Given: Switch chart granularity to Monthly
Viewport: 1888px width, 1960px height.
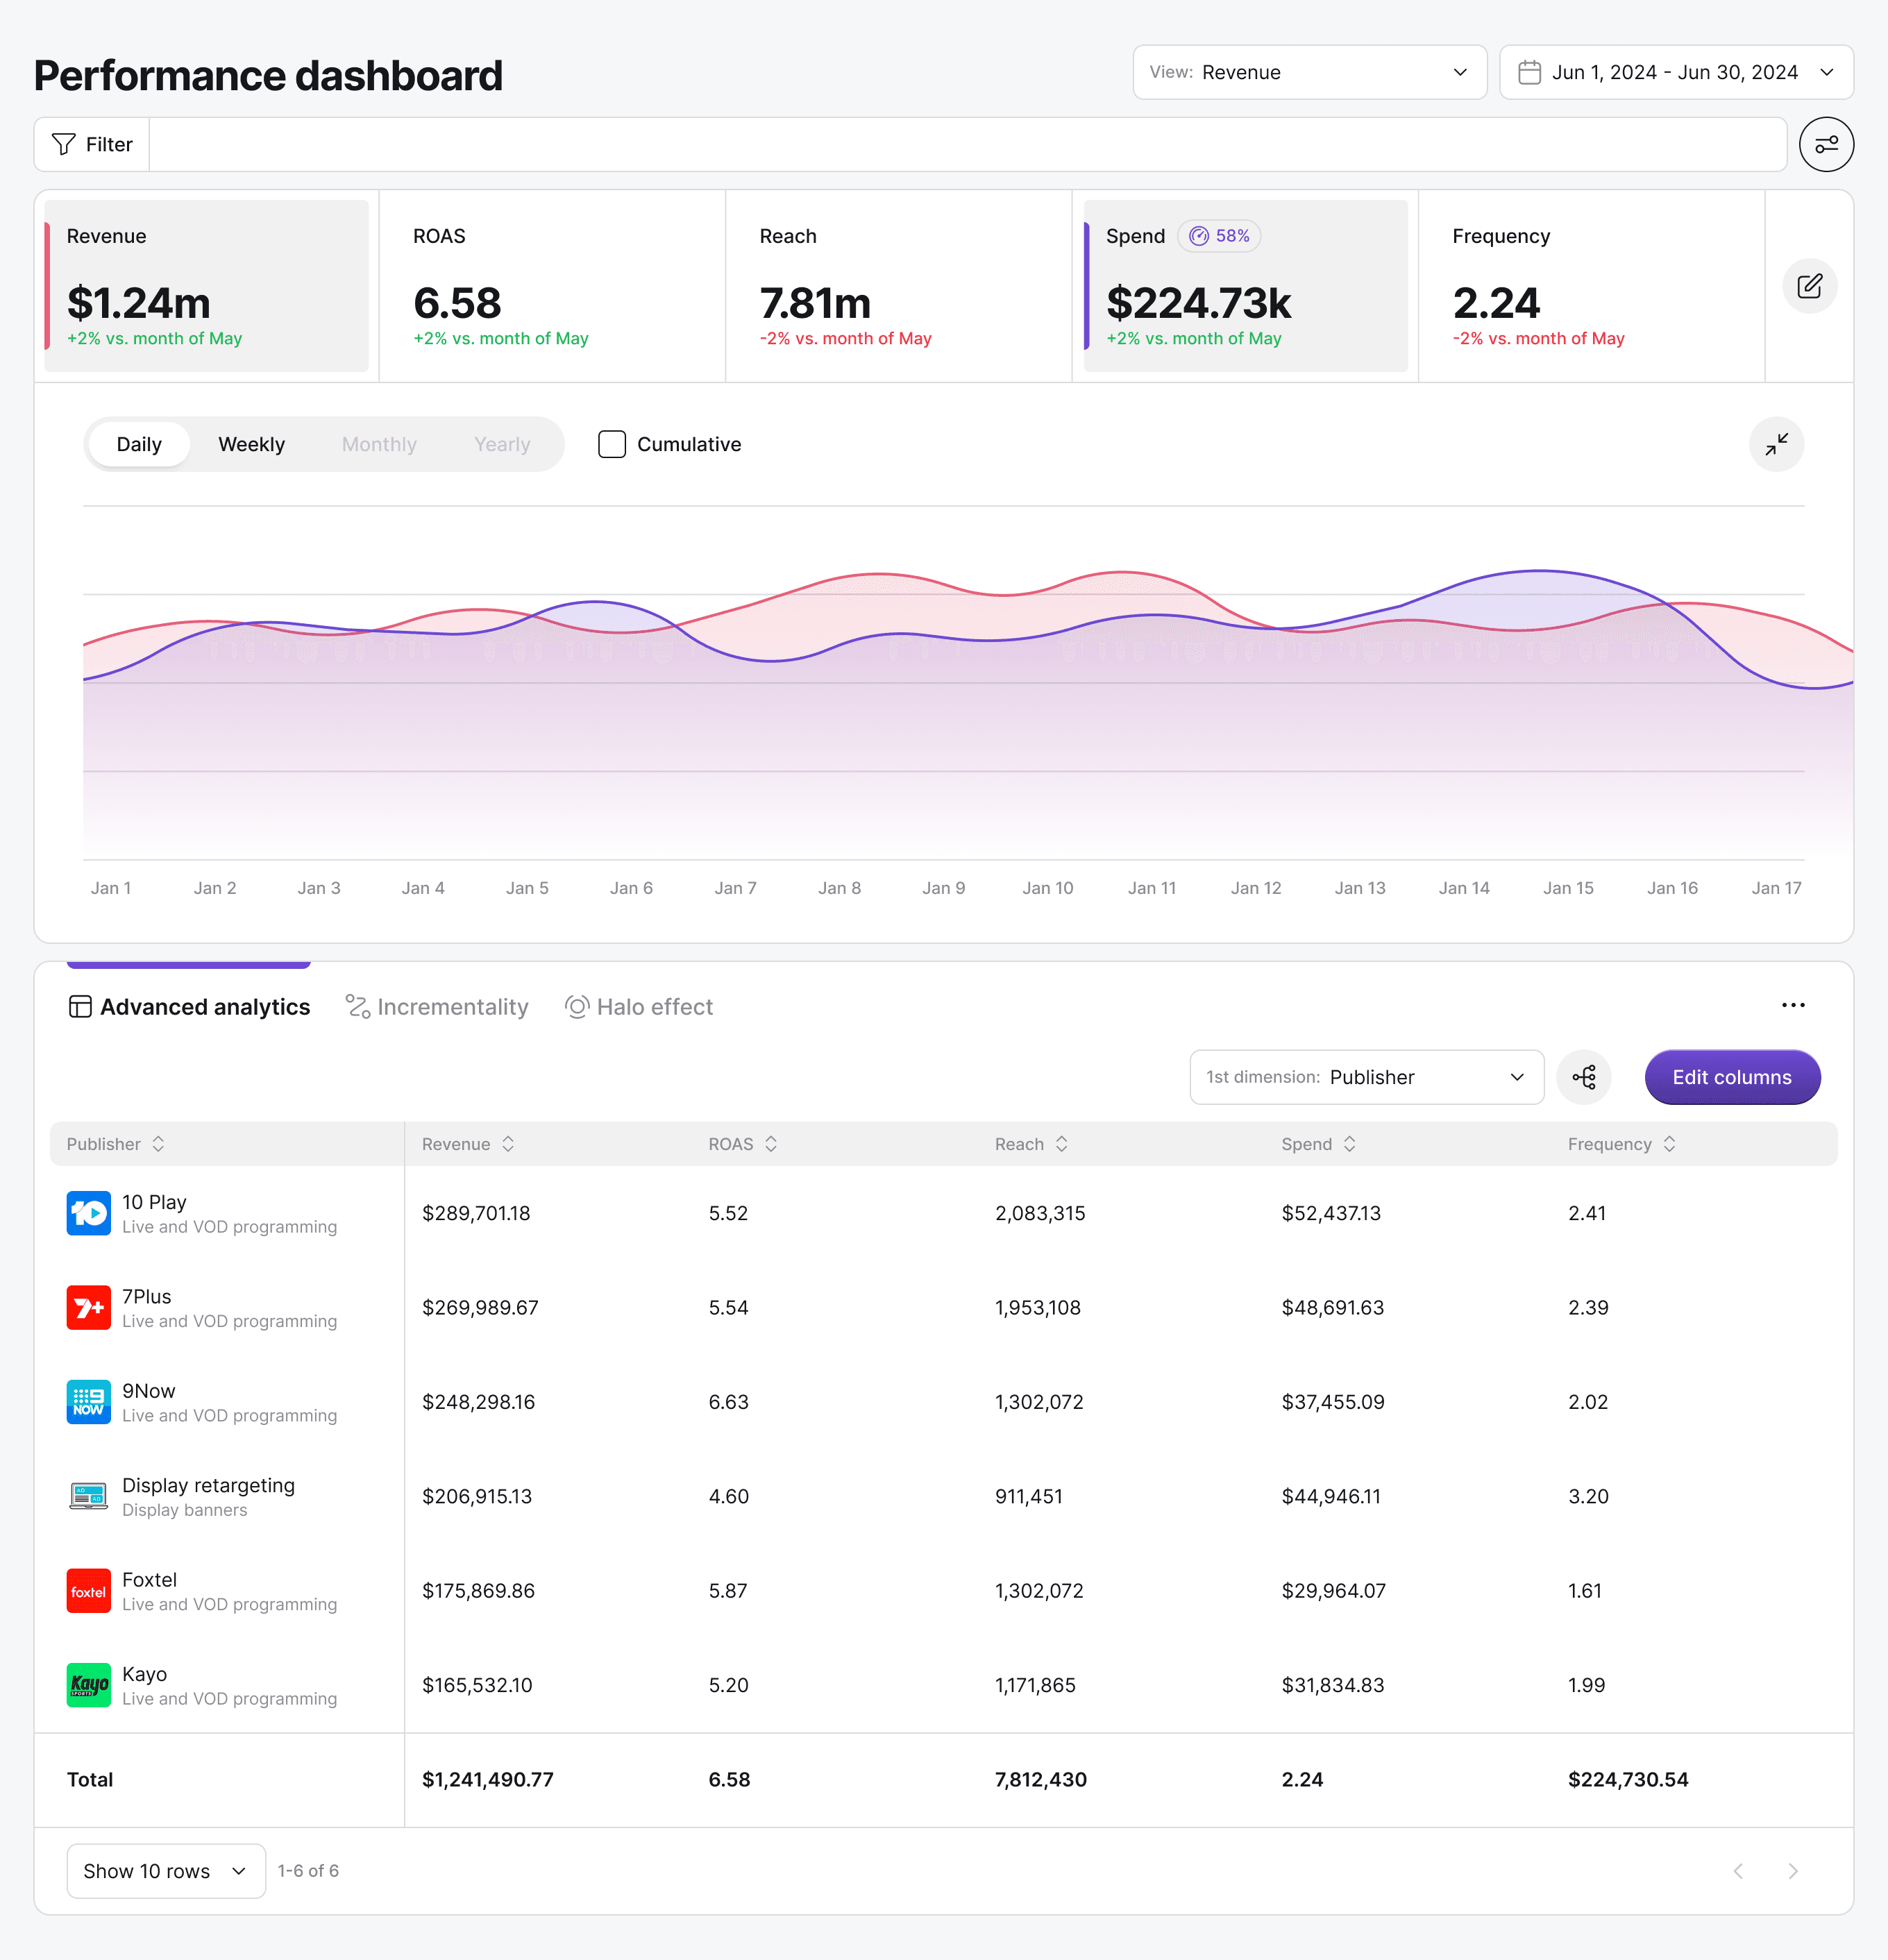Looking at the screenshot, I should [x=379, y=444].
